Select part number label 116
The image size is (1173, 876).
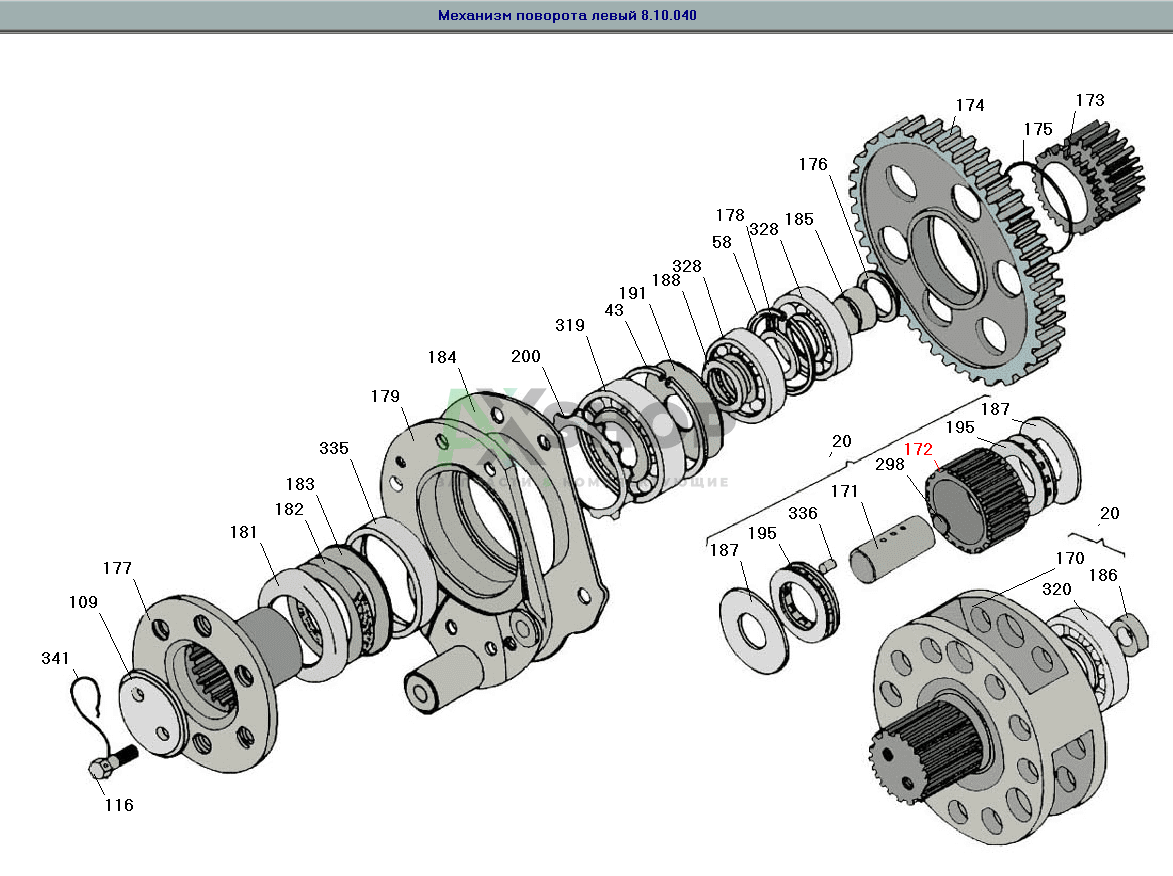click(118, 805)
